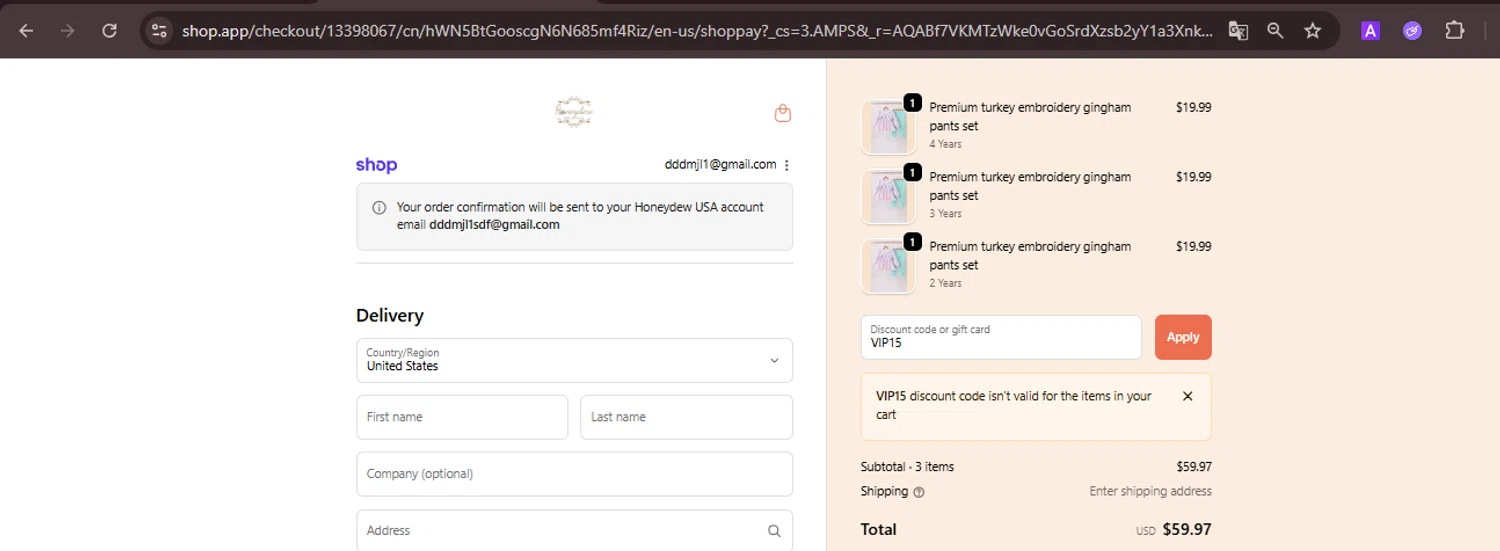Reload the checkout page
Image resolution: width=1500 pixels, height=551 pixels.
[x=110, y=31]
